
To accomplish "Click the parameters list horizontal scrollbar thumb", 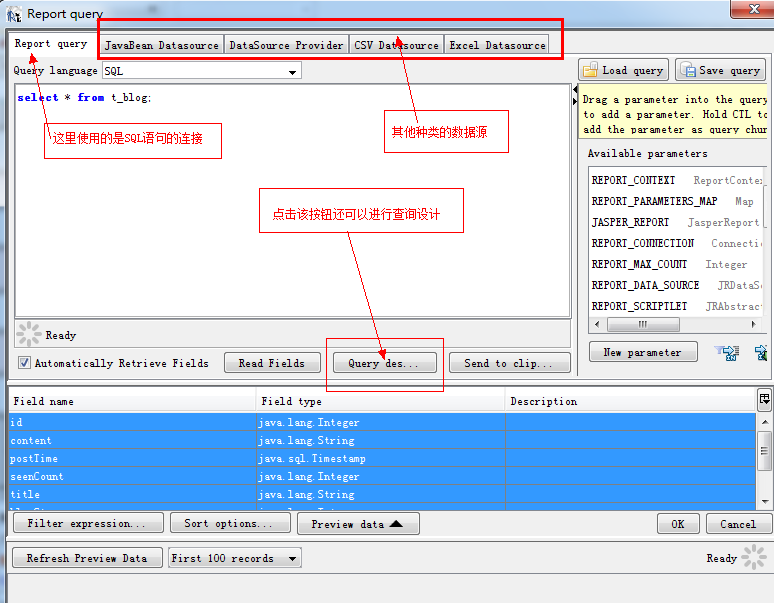I will click(643, 324).
